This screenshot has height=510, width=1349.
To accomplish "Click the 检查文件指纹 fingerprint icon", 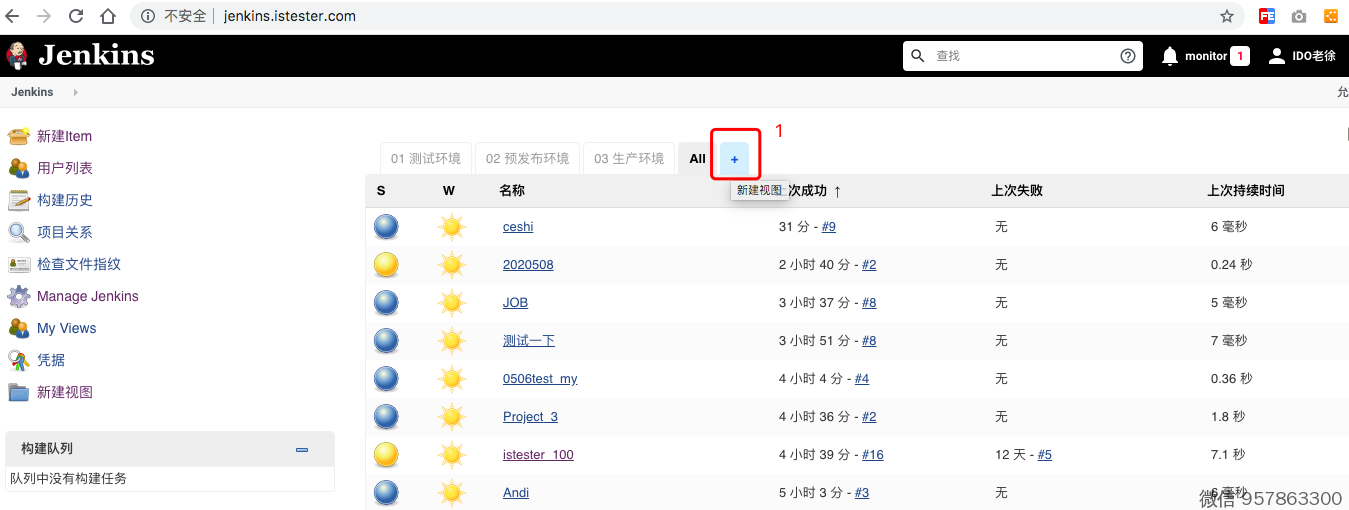I will click(x=19, y=264).
